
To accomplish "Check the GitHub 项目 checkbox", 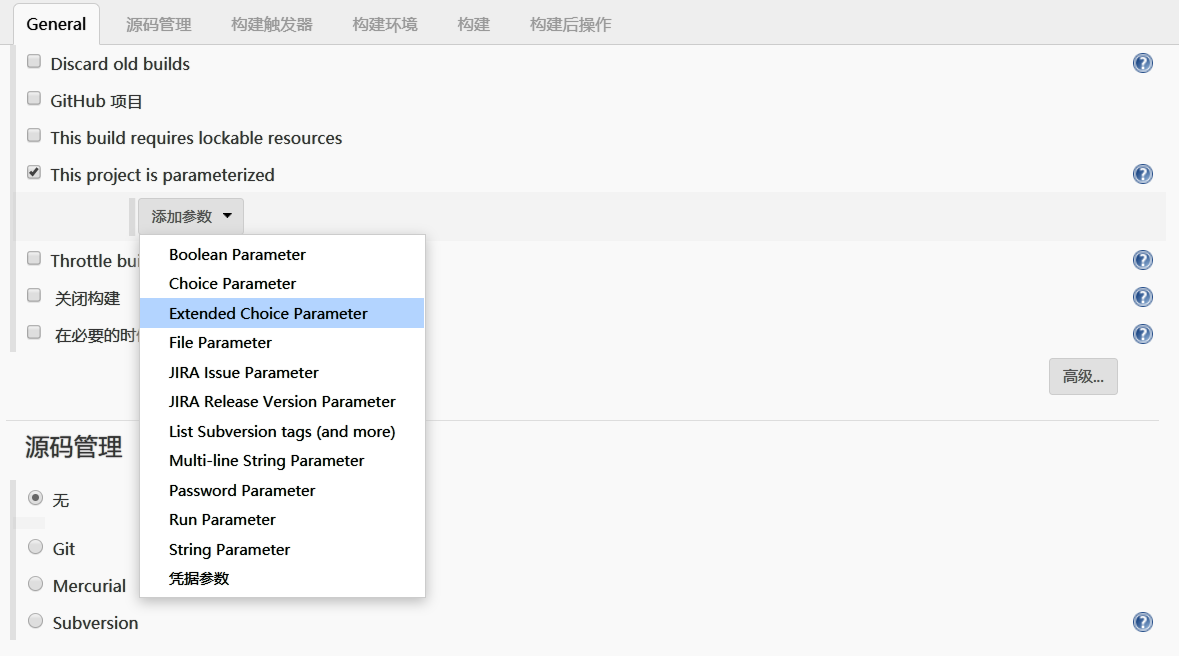I will pos(34,99).
